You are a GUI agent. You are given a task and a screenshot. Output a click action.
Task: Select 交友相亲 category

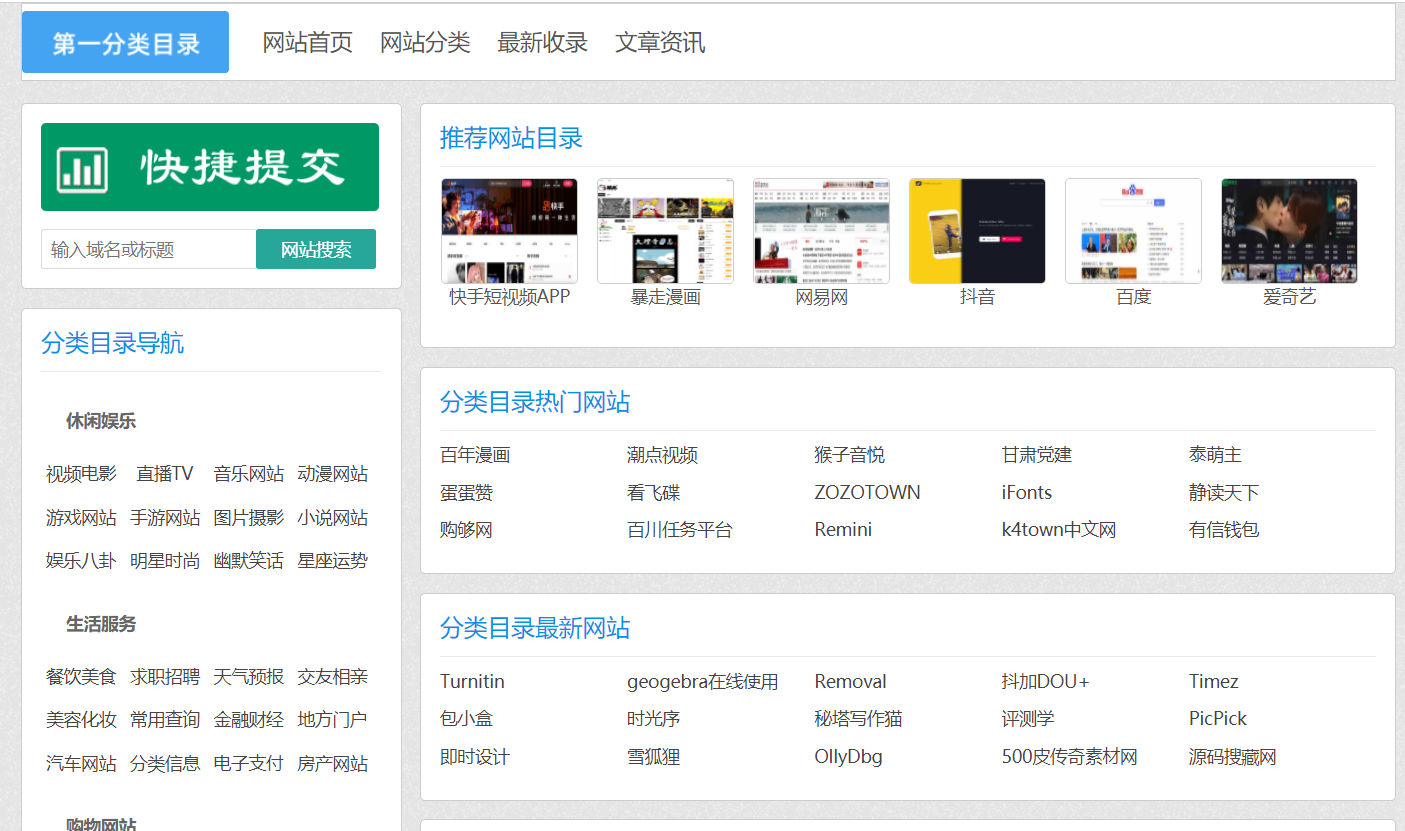click(332, 677)
